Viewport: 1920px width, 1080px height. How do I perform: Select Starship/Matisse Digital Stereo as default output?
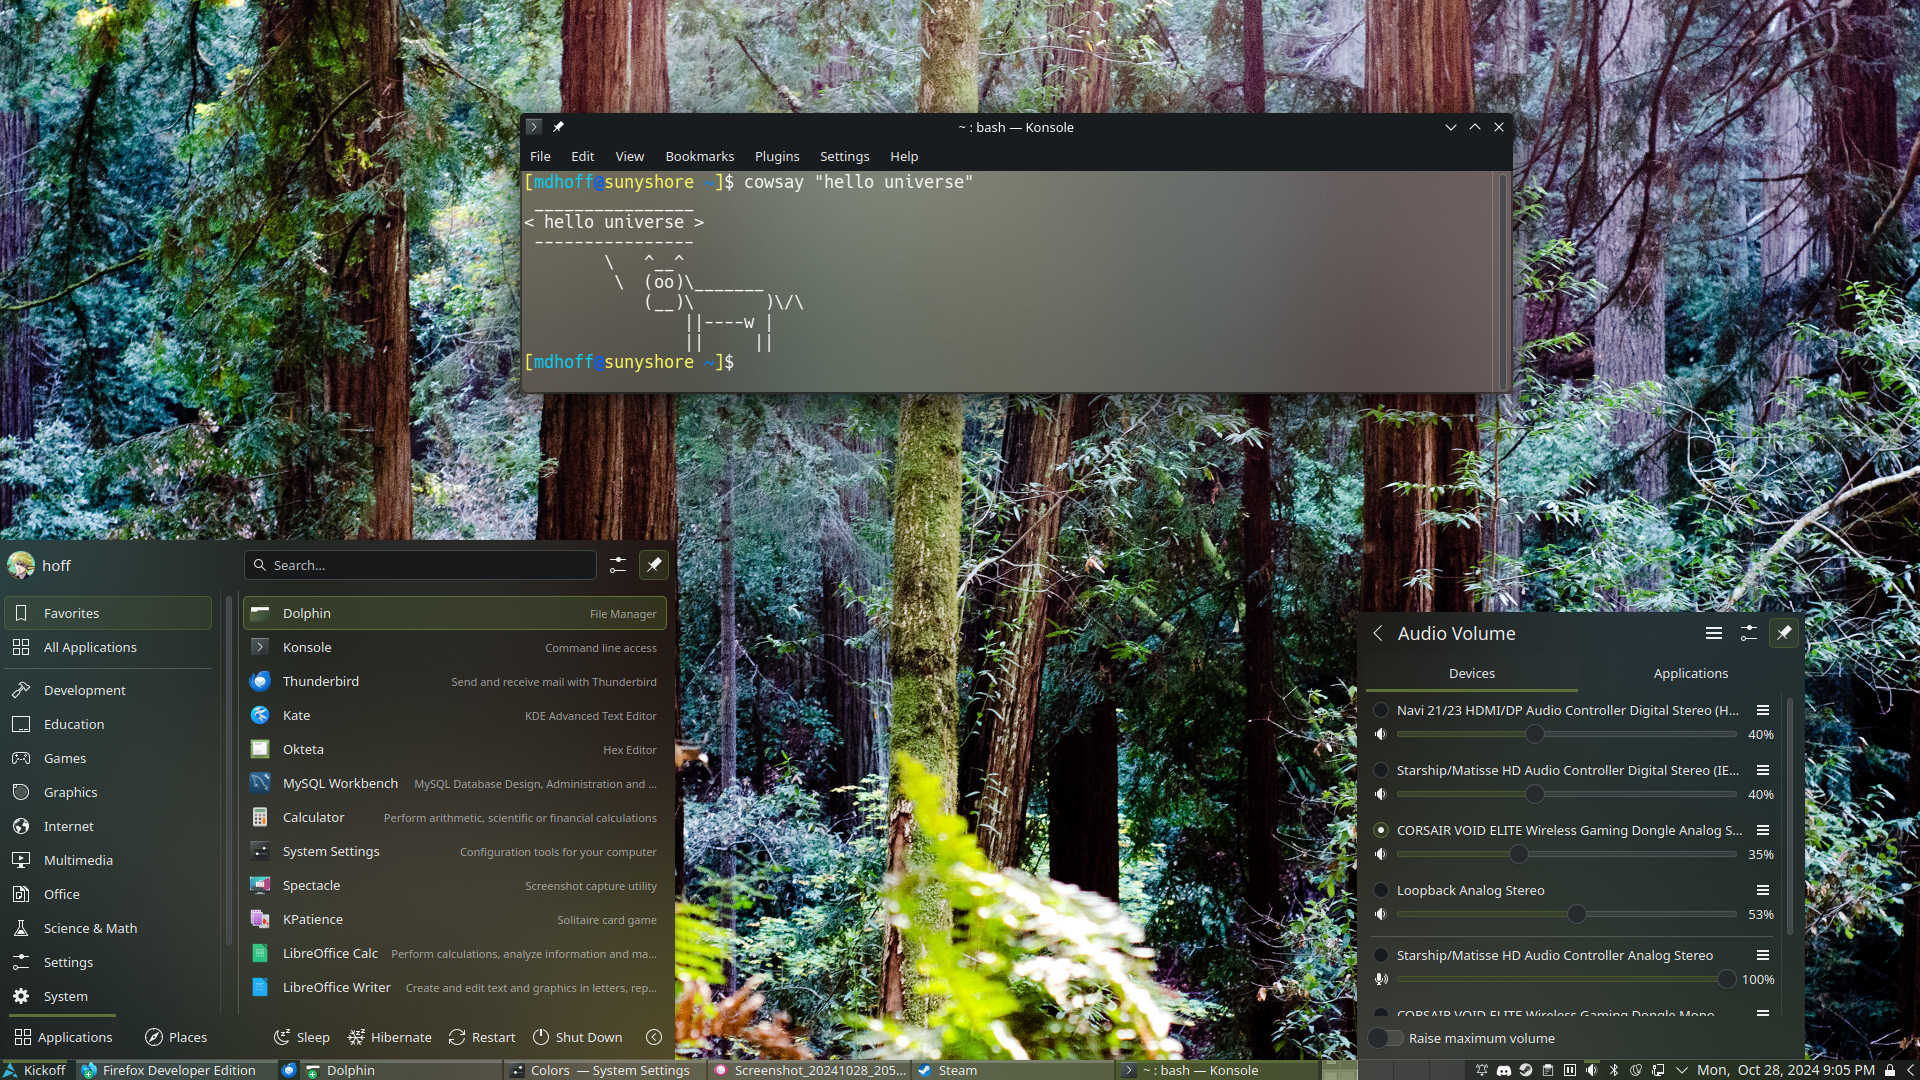(1381, 770)
